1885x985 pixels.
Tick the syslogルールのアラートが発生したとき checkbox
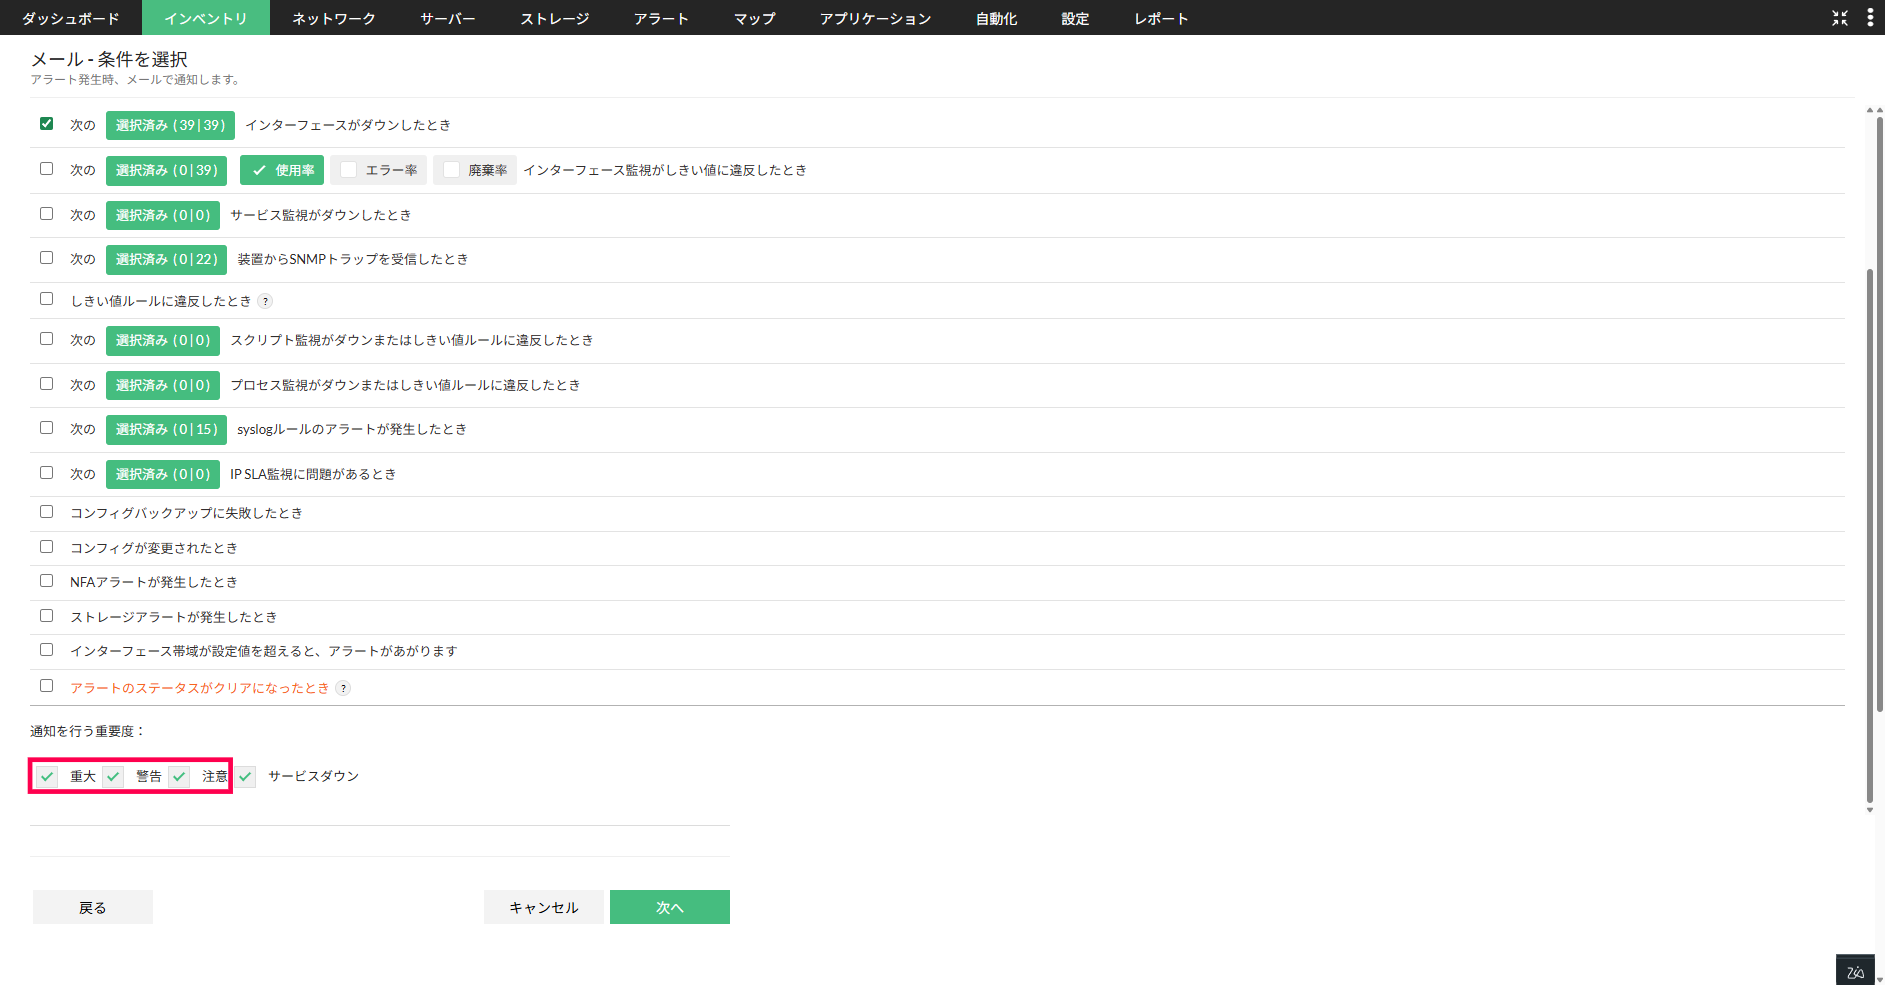(x=46, y=428)
